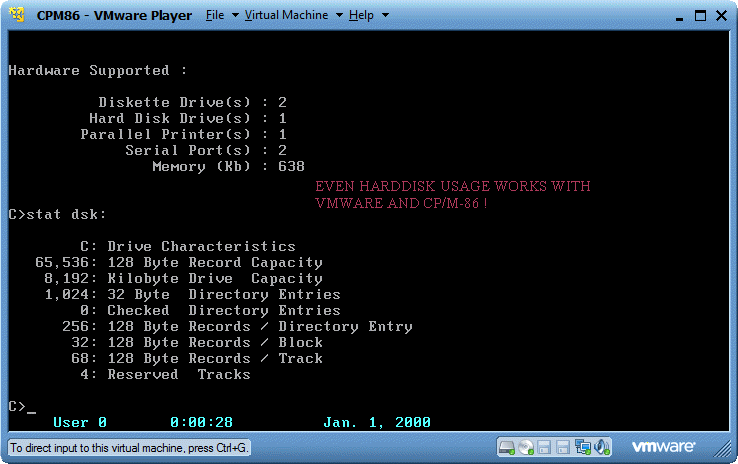Expand the arrow next to Help

[385, 15]
